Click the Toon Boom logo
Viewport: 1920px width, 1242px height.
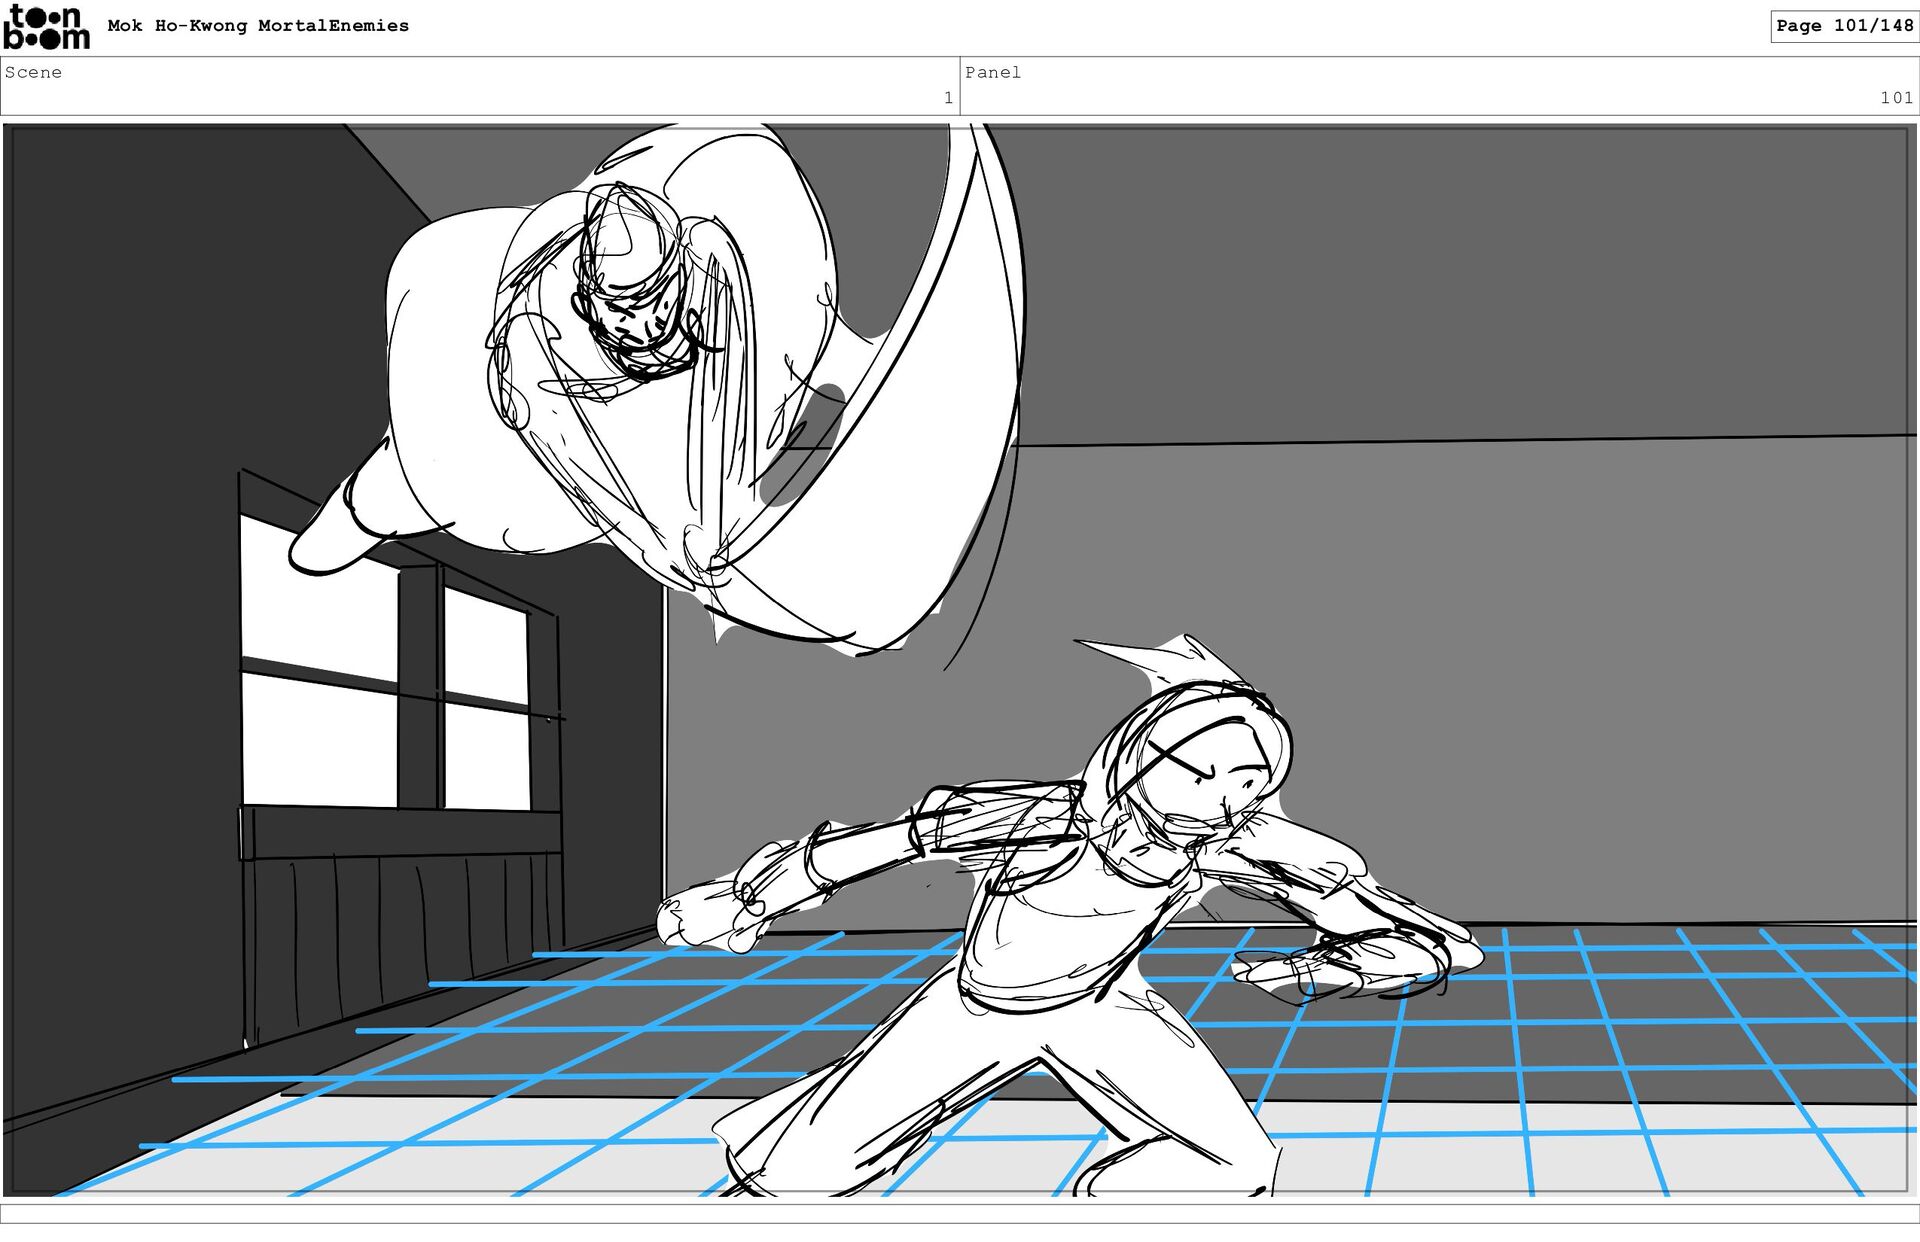click(x=46, y=27)
